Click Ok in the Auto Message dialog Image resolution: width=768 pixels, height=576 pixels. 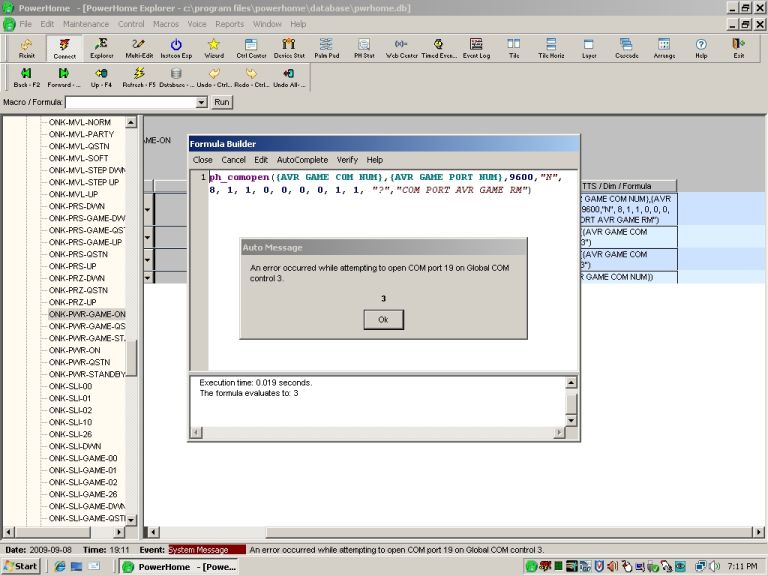383,319
